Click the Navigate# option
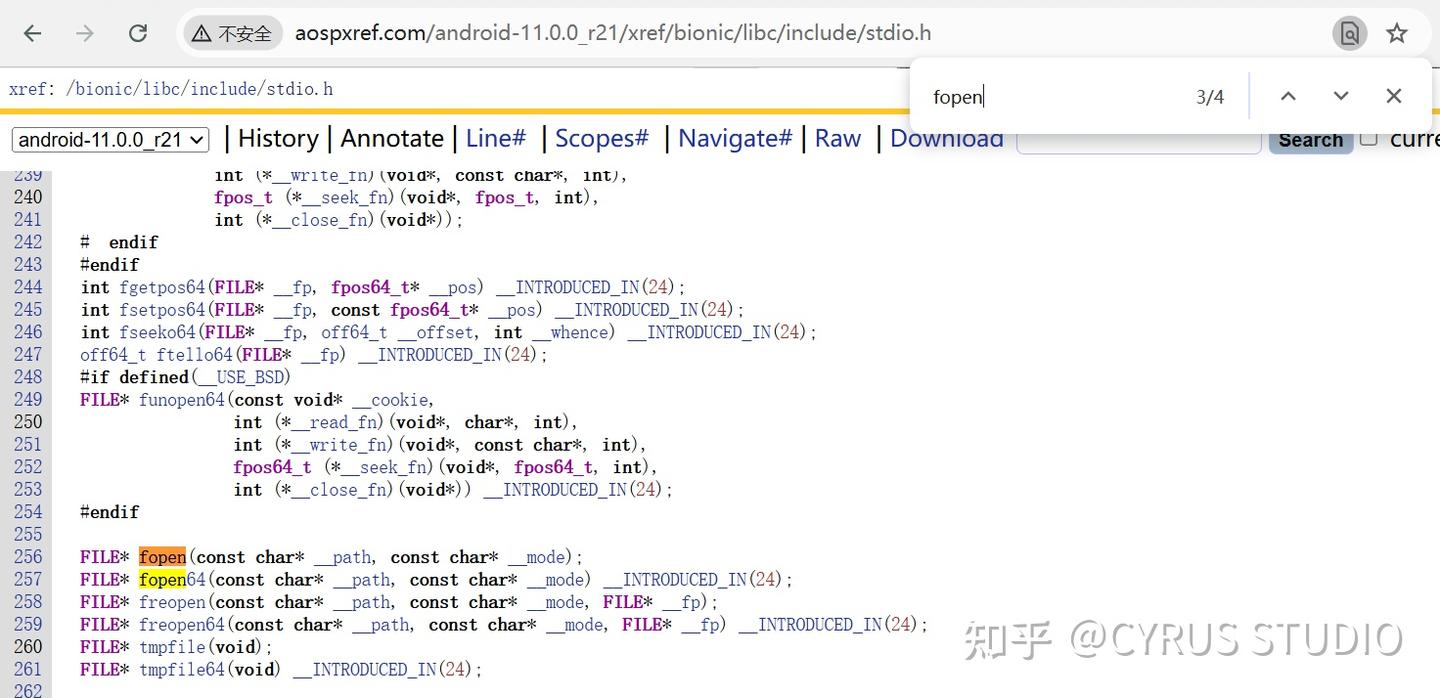 (735, 139)
